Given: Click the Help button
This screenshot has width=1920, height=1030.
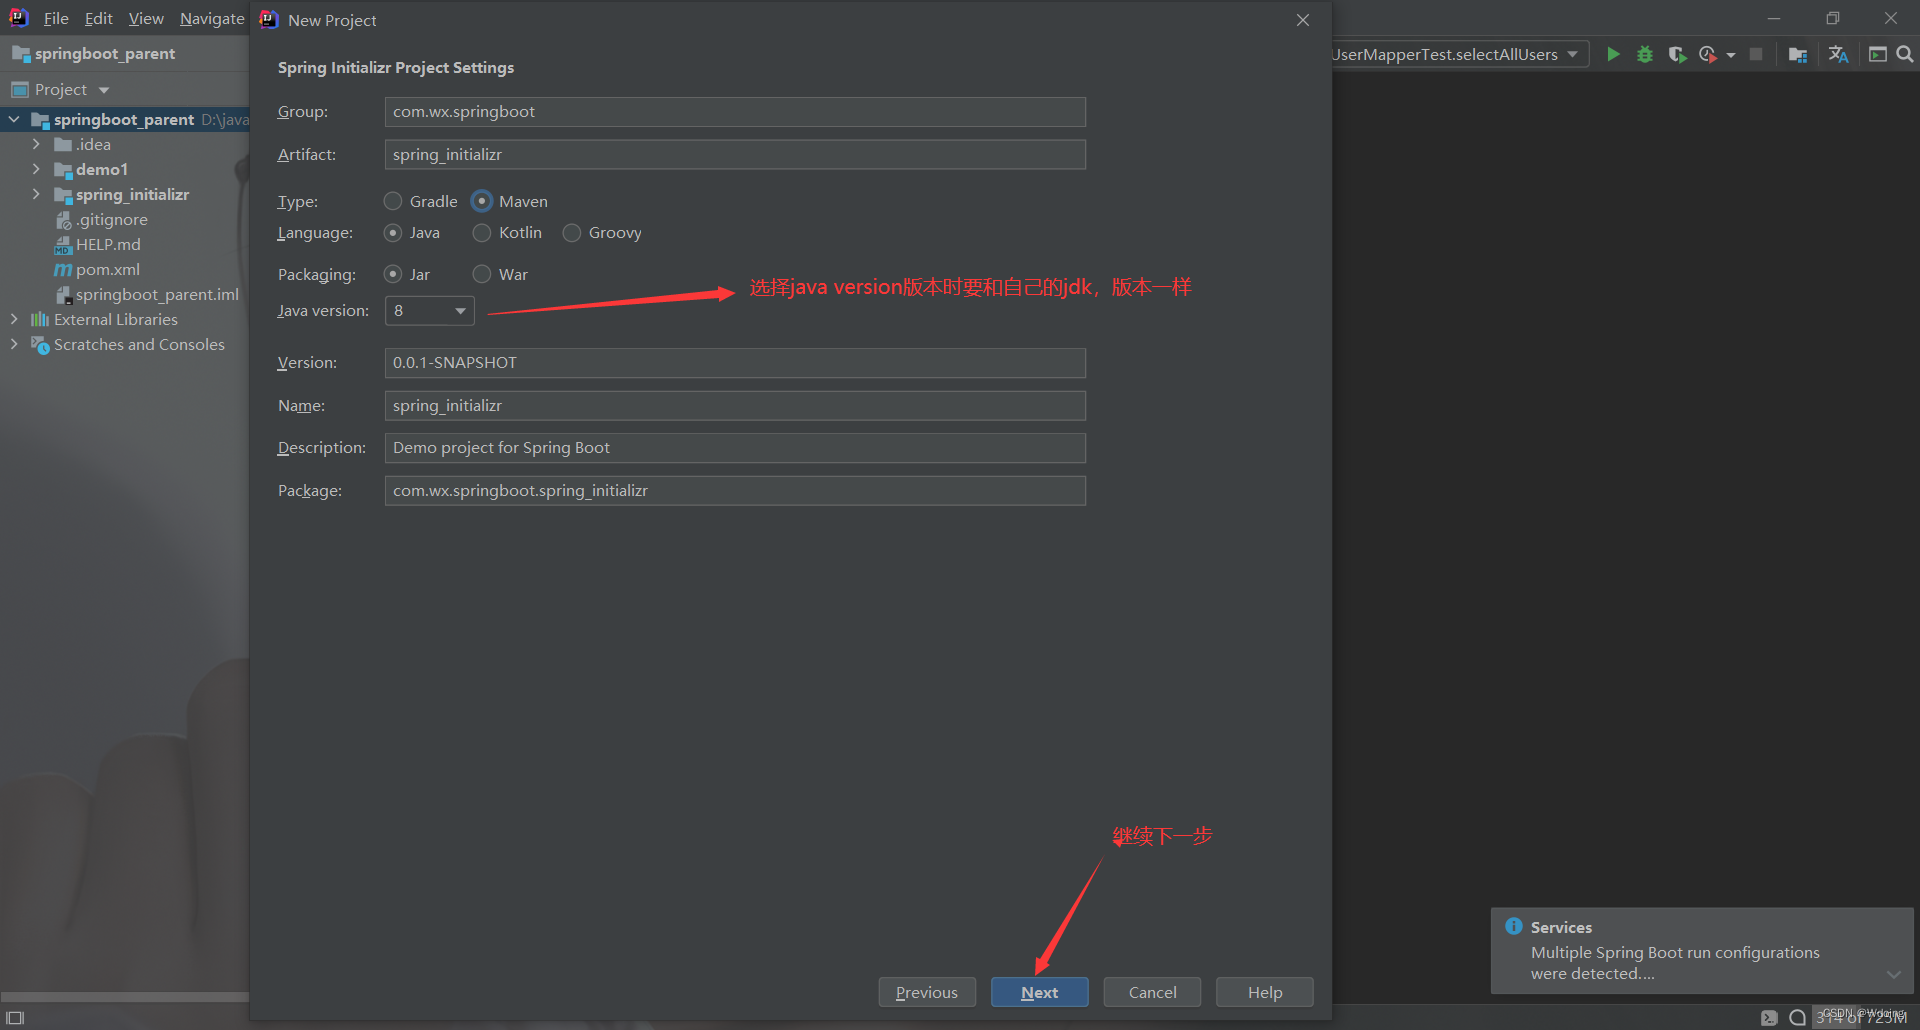Looking at the screenshot, I should (x=1265, y=992).
